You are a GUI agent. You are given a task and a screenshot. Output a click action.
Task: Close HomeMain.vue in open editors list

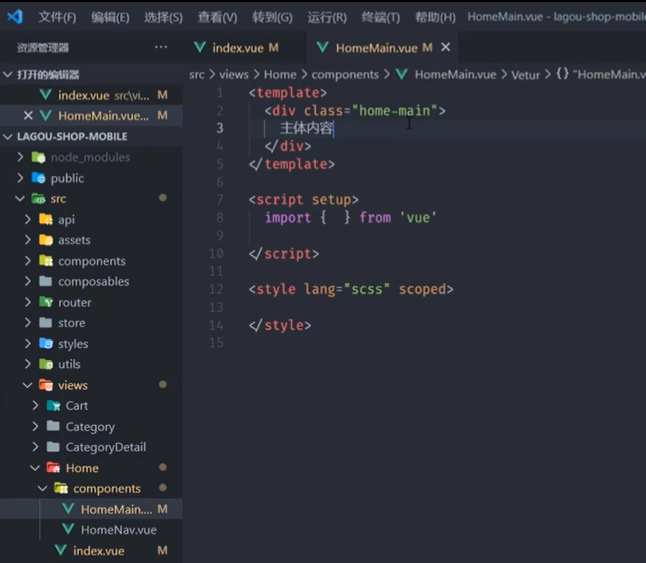(x=28, y=115)
